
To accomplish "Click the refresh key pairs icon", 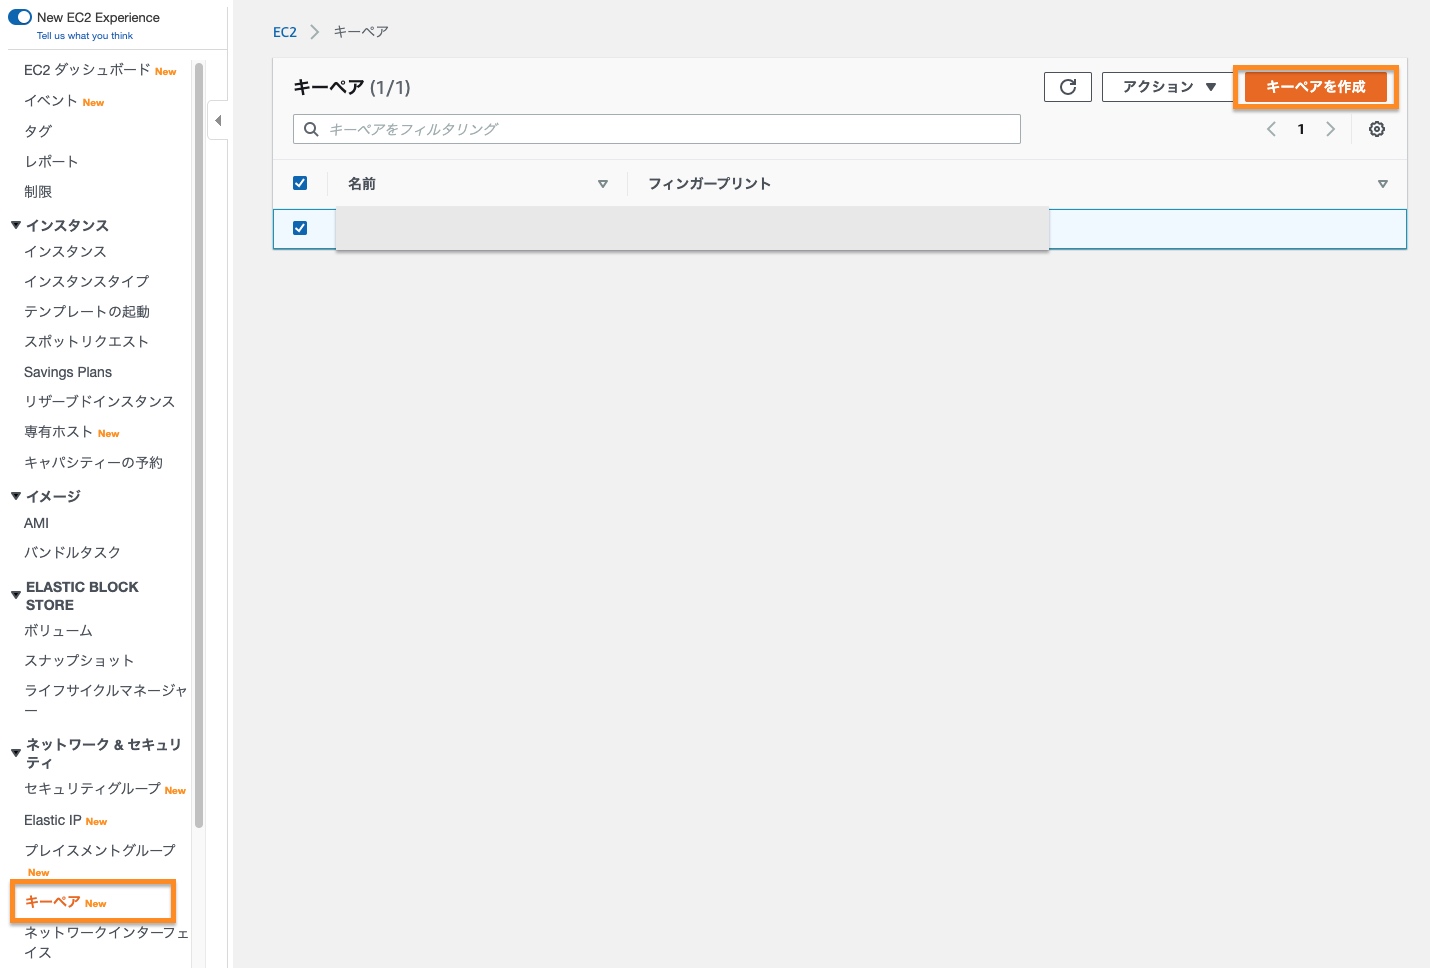I will click(1067, 87).
